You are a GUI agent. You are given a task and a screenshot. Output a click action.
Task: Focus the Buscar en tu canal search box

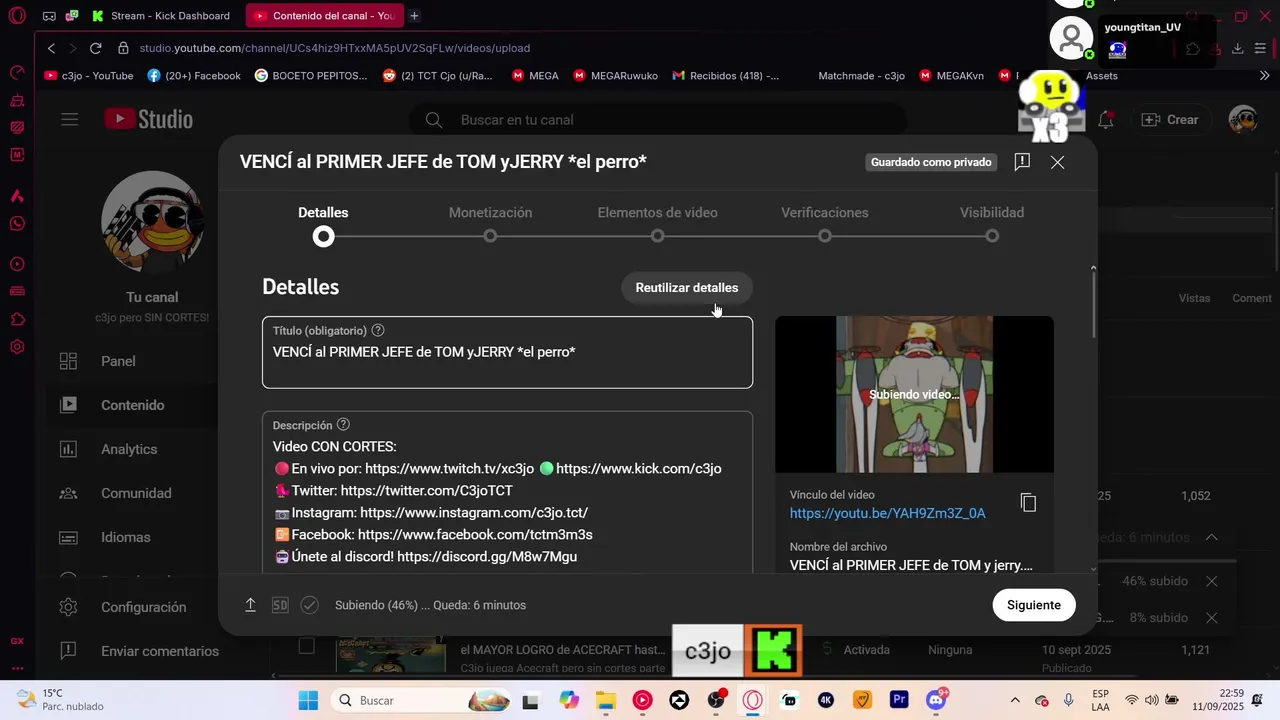coord(657,120)
